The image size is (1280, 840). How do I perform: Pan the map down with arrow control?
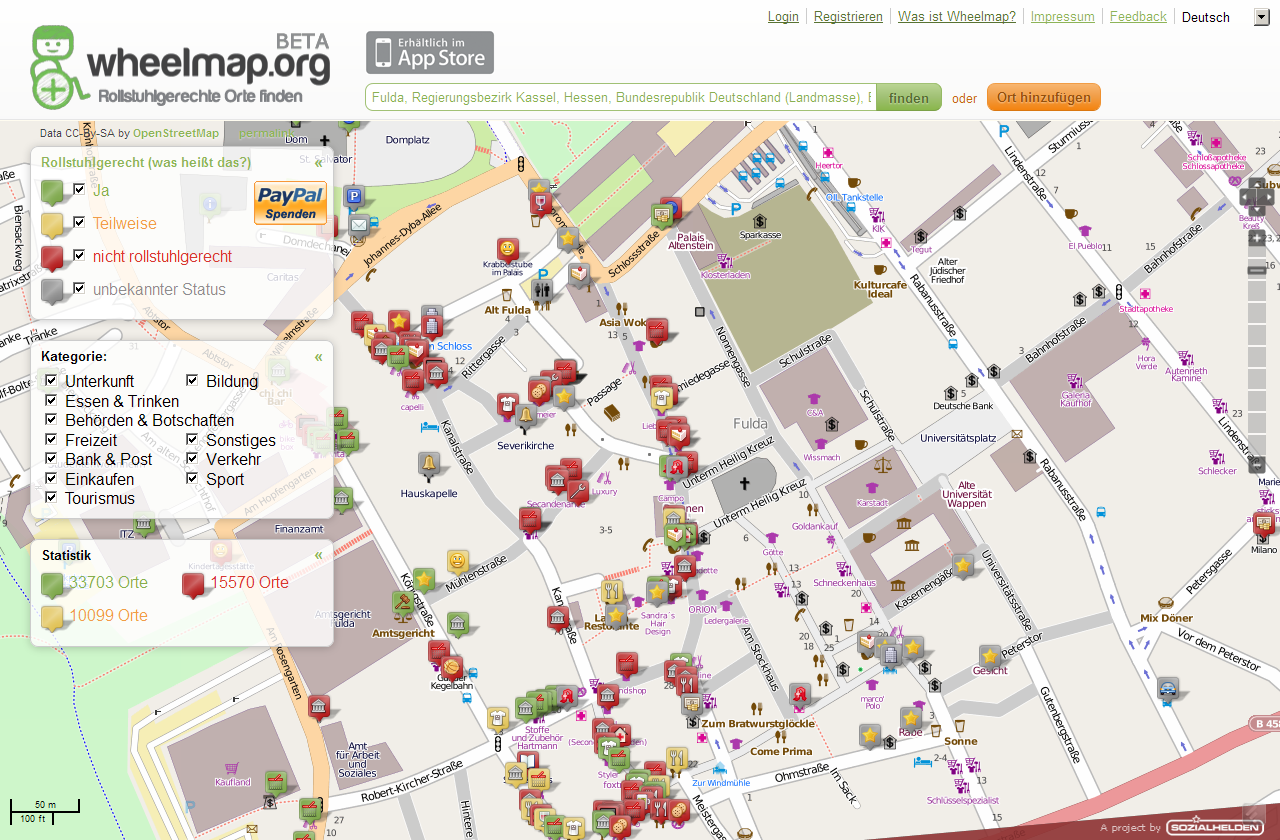pos(1257,211)
